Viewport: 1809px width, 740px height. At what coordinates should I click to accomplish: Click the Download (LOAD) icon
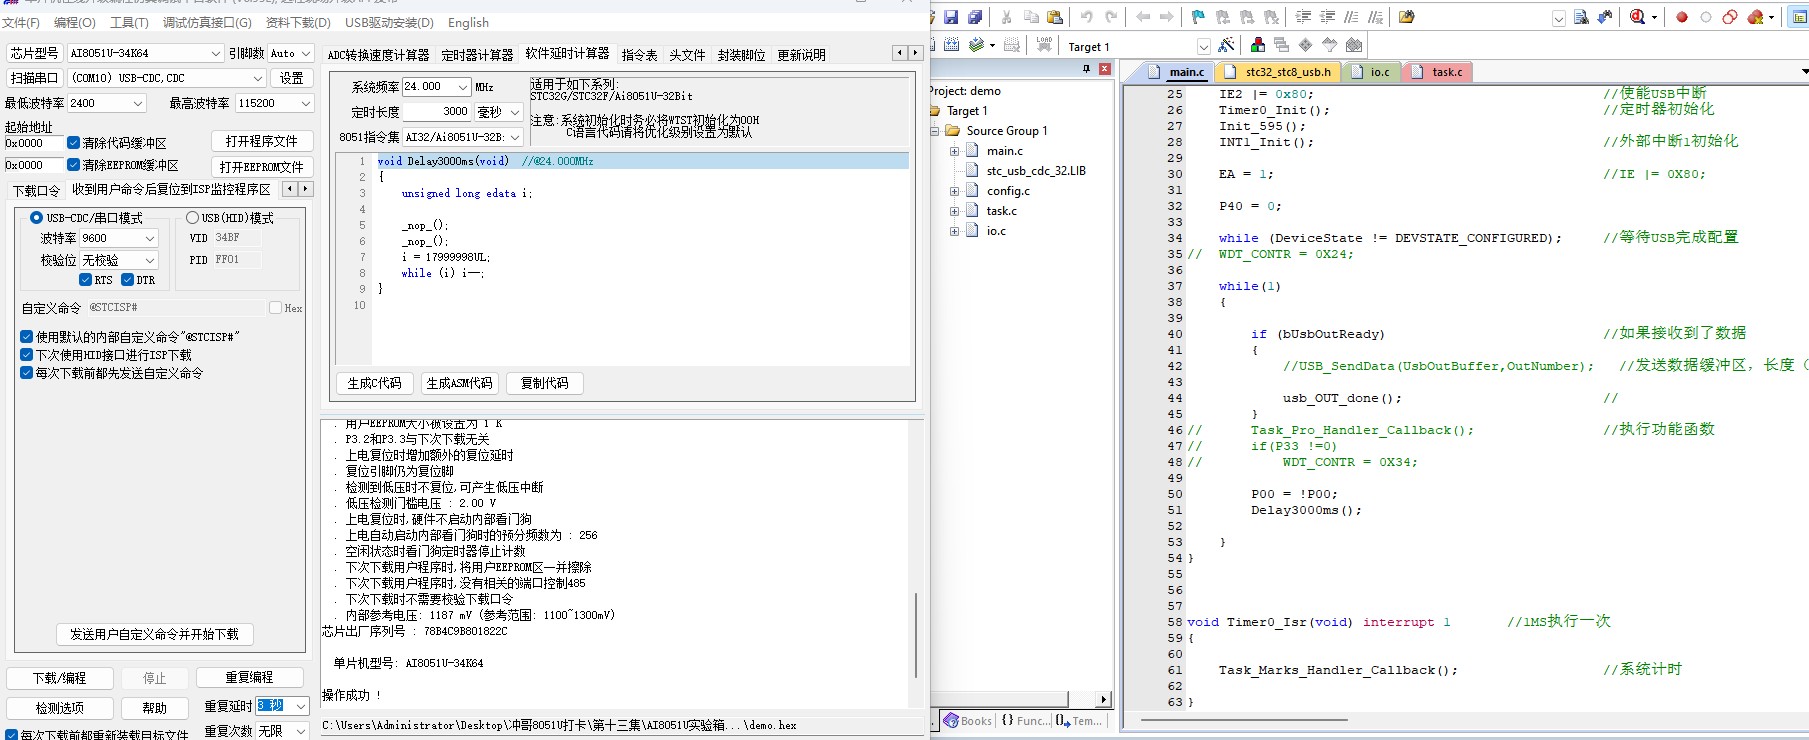pyautogui.click(x=1044, y=45)
